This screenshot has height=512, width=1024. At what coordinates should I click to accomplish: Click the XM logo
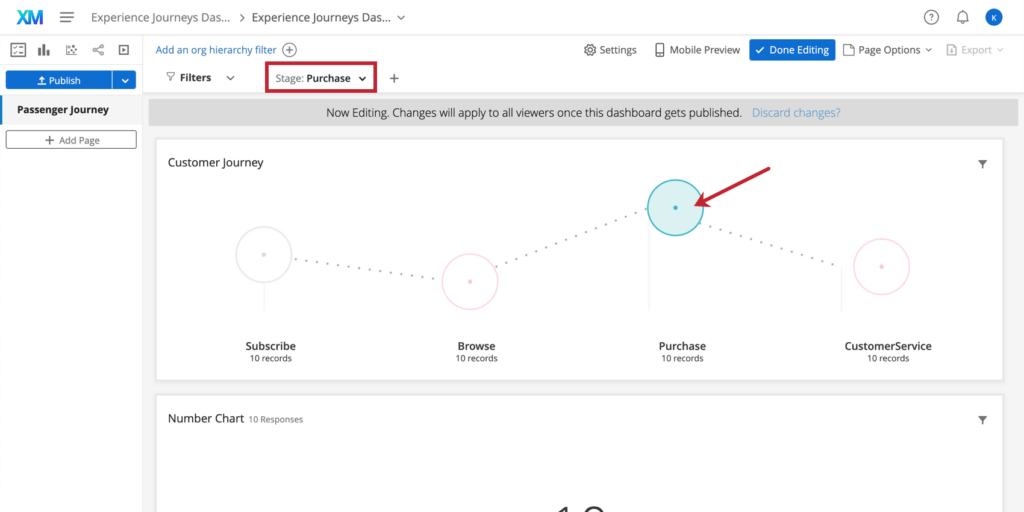[x=30, y=17]
